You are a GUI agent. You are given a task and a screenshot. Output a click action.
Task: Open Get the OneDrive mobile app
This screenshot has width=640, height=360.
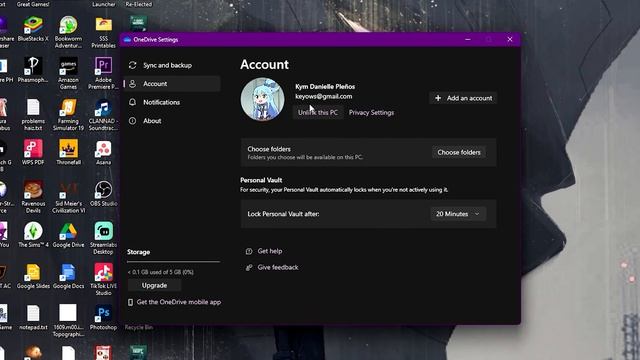178,302
